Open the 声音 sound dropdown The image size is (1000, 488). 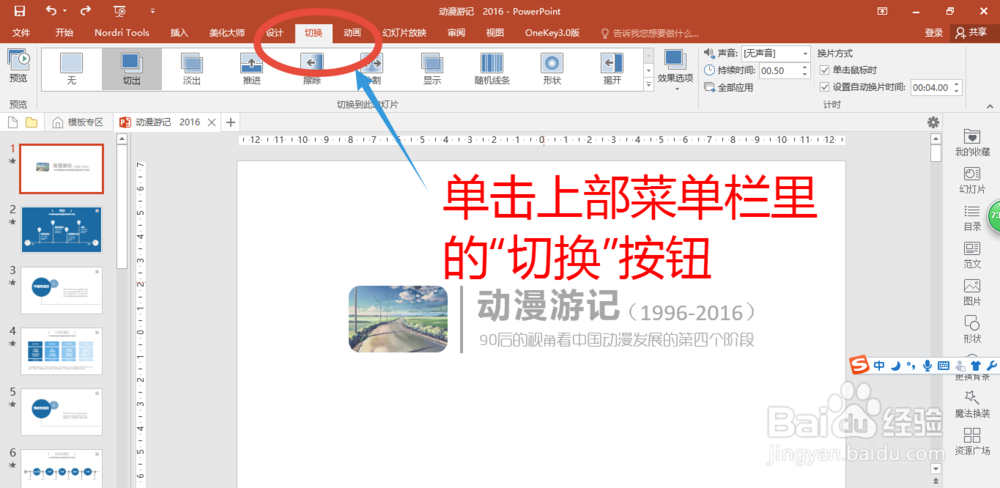coord(805,54)
